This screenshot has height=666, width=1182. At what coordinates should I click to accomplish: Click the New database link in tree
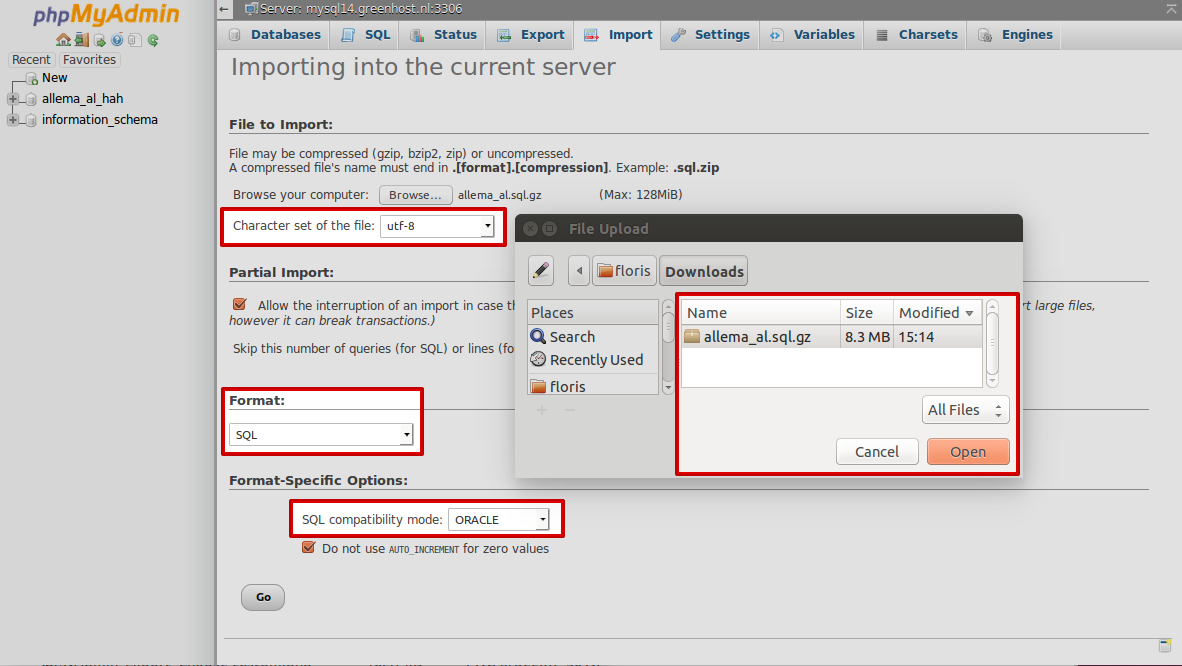54,78
